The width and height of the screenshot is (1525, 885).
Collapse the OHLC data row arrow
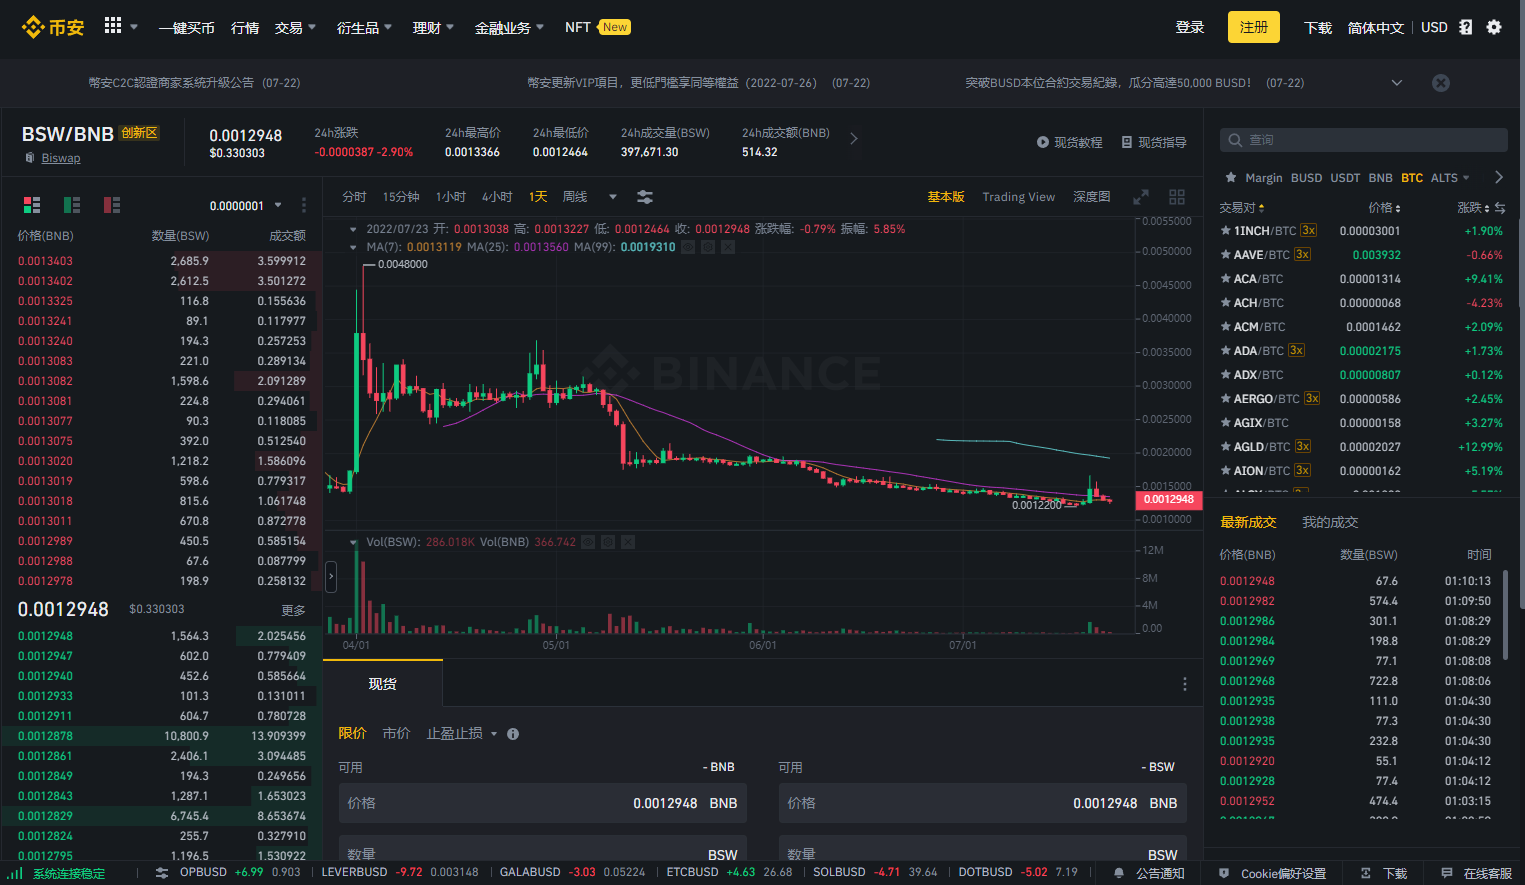(353, 229)
